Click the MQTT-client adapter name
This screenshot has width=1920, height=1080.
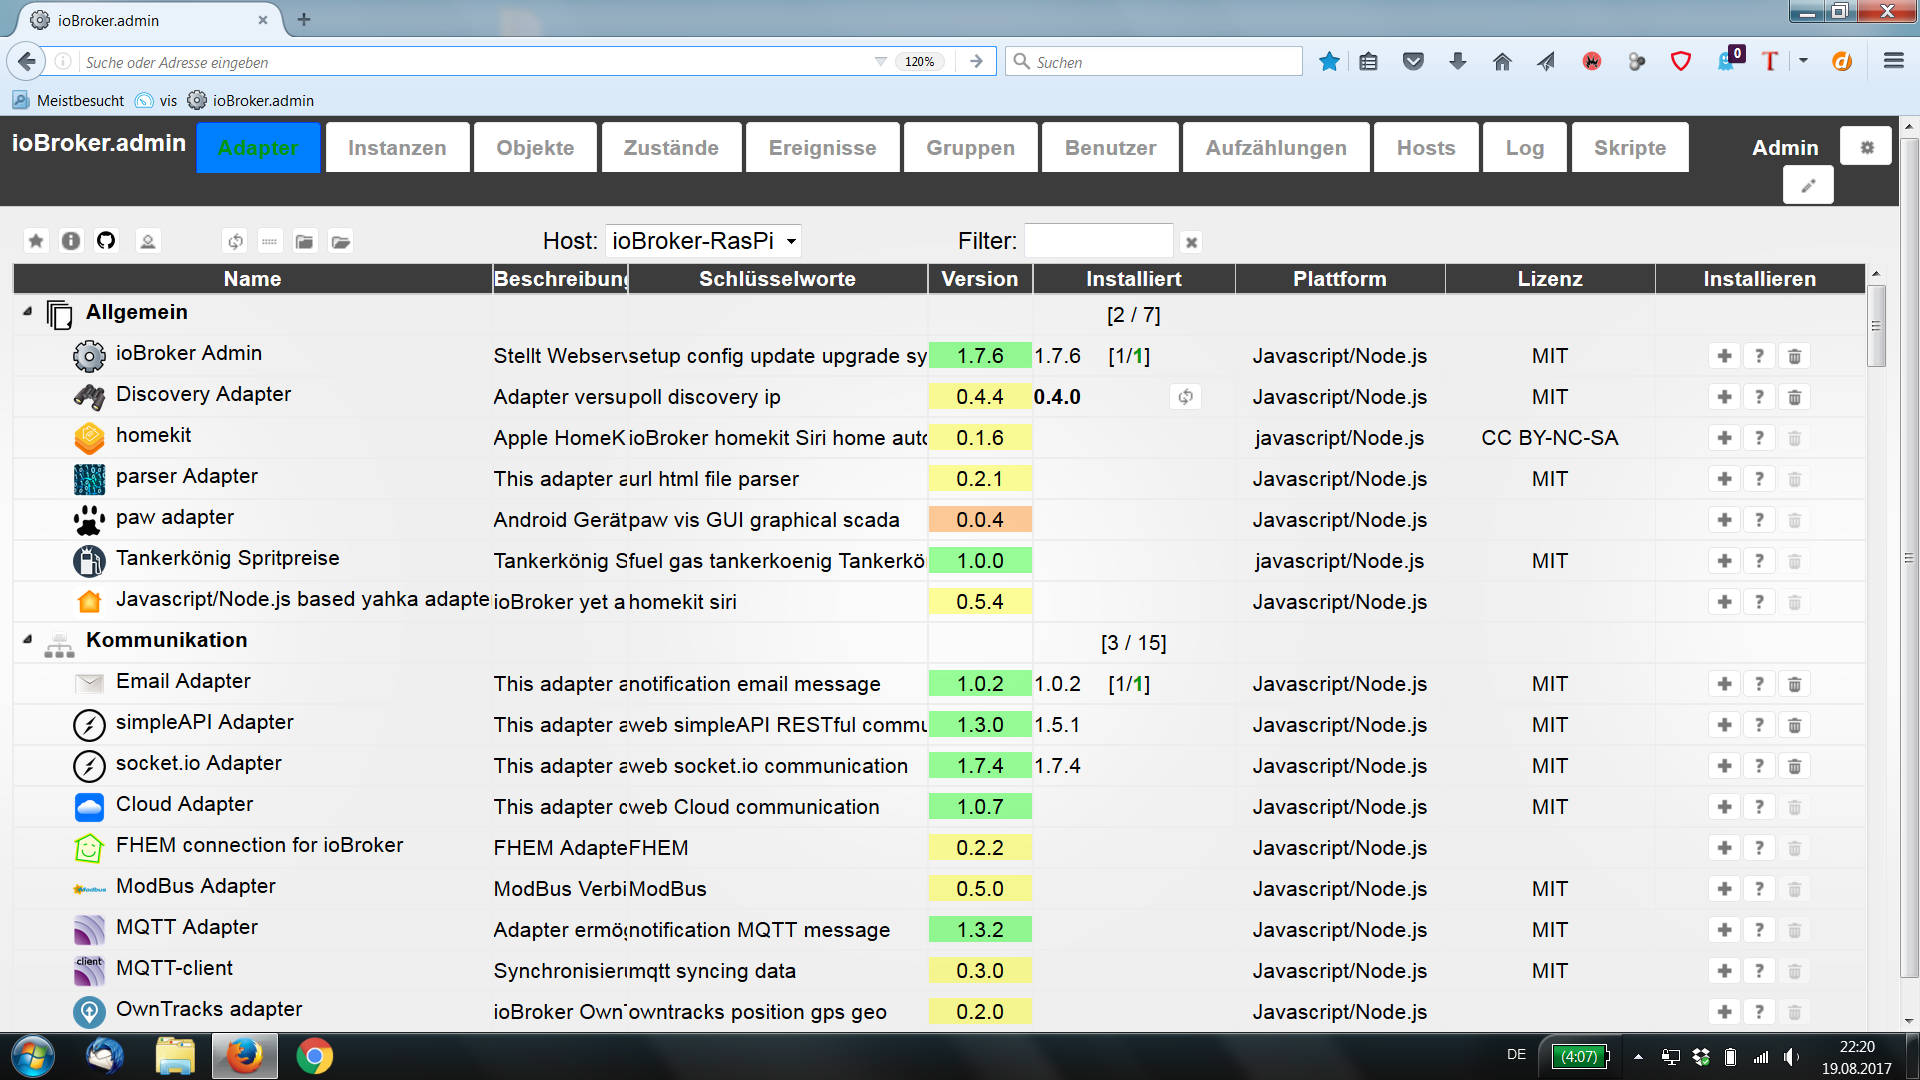[x=174, y=968]
